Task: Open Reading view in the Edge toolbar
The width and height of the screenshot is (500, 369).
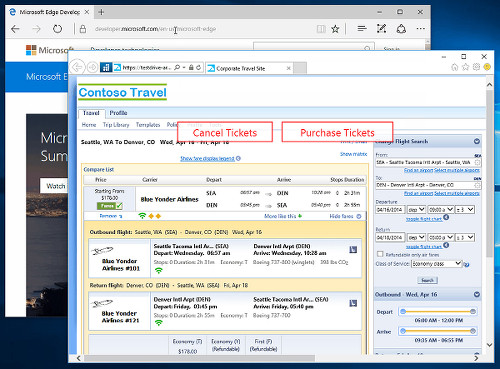Action: pyautogui.click(x=321, y=29)
